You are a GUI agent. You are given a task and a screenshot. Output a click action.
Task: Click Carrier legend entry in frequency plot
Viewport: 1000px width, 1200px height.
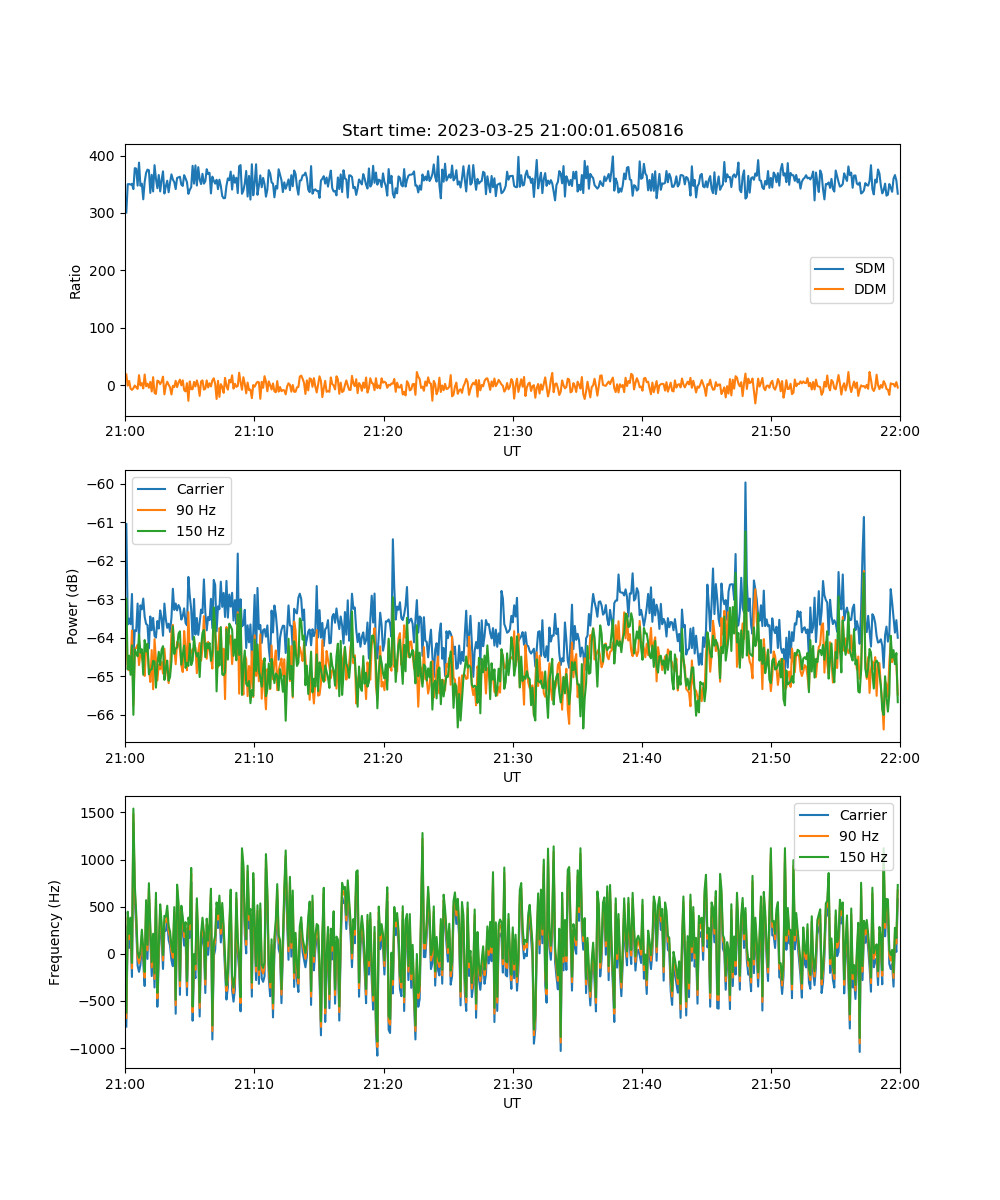pyautogui.click(x=844, y=815)
